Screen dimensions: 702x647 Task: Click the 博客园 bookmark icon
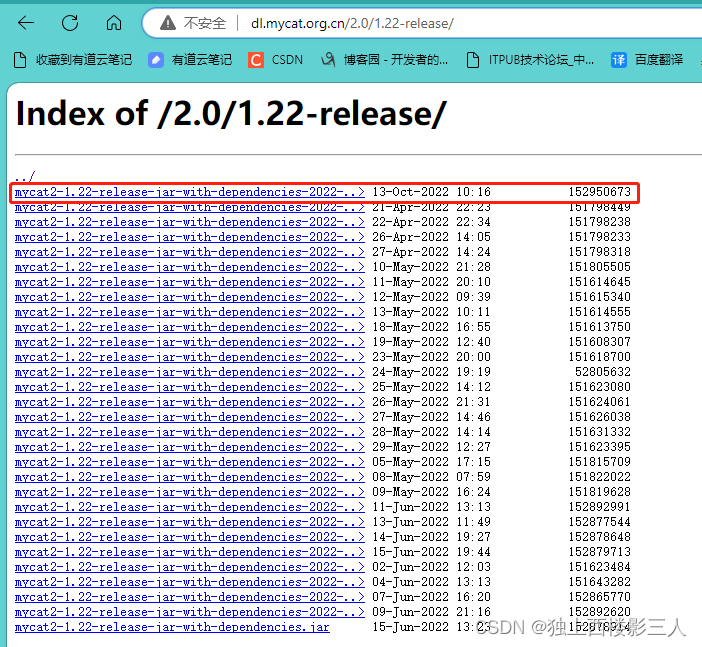coord(328,59)
